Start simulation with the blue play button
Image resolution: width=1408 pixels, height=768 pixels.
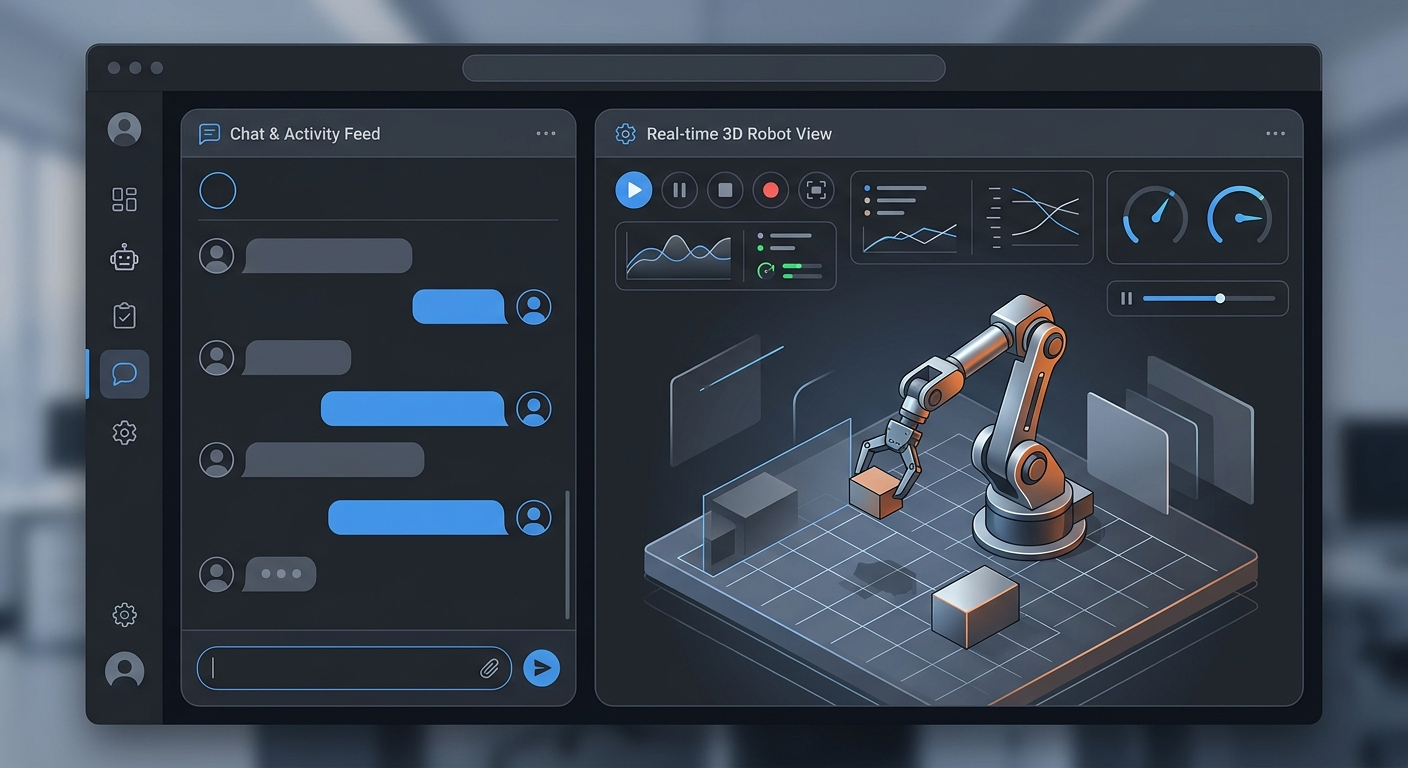coord(633,190)
